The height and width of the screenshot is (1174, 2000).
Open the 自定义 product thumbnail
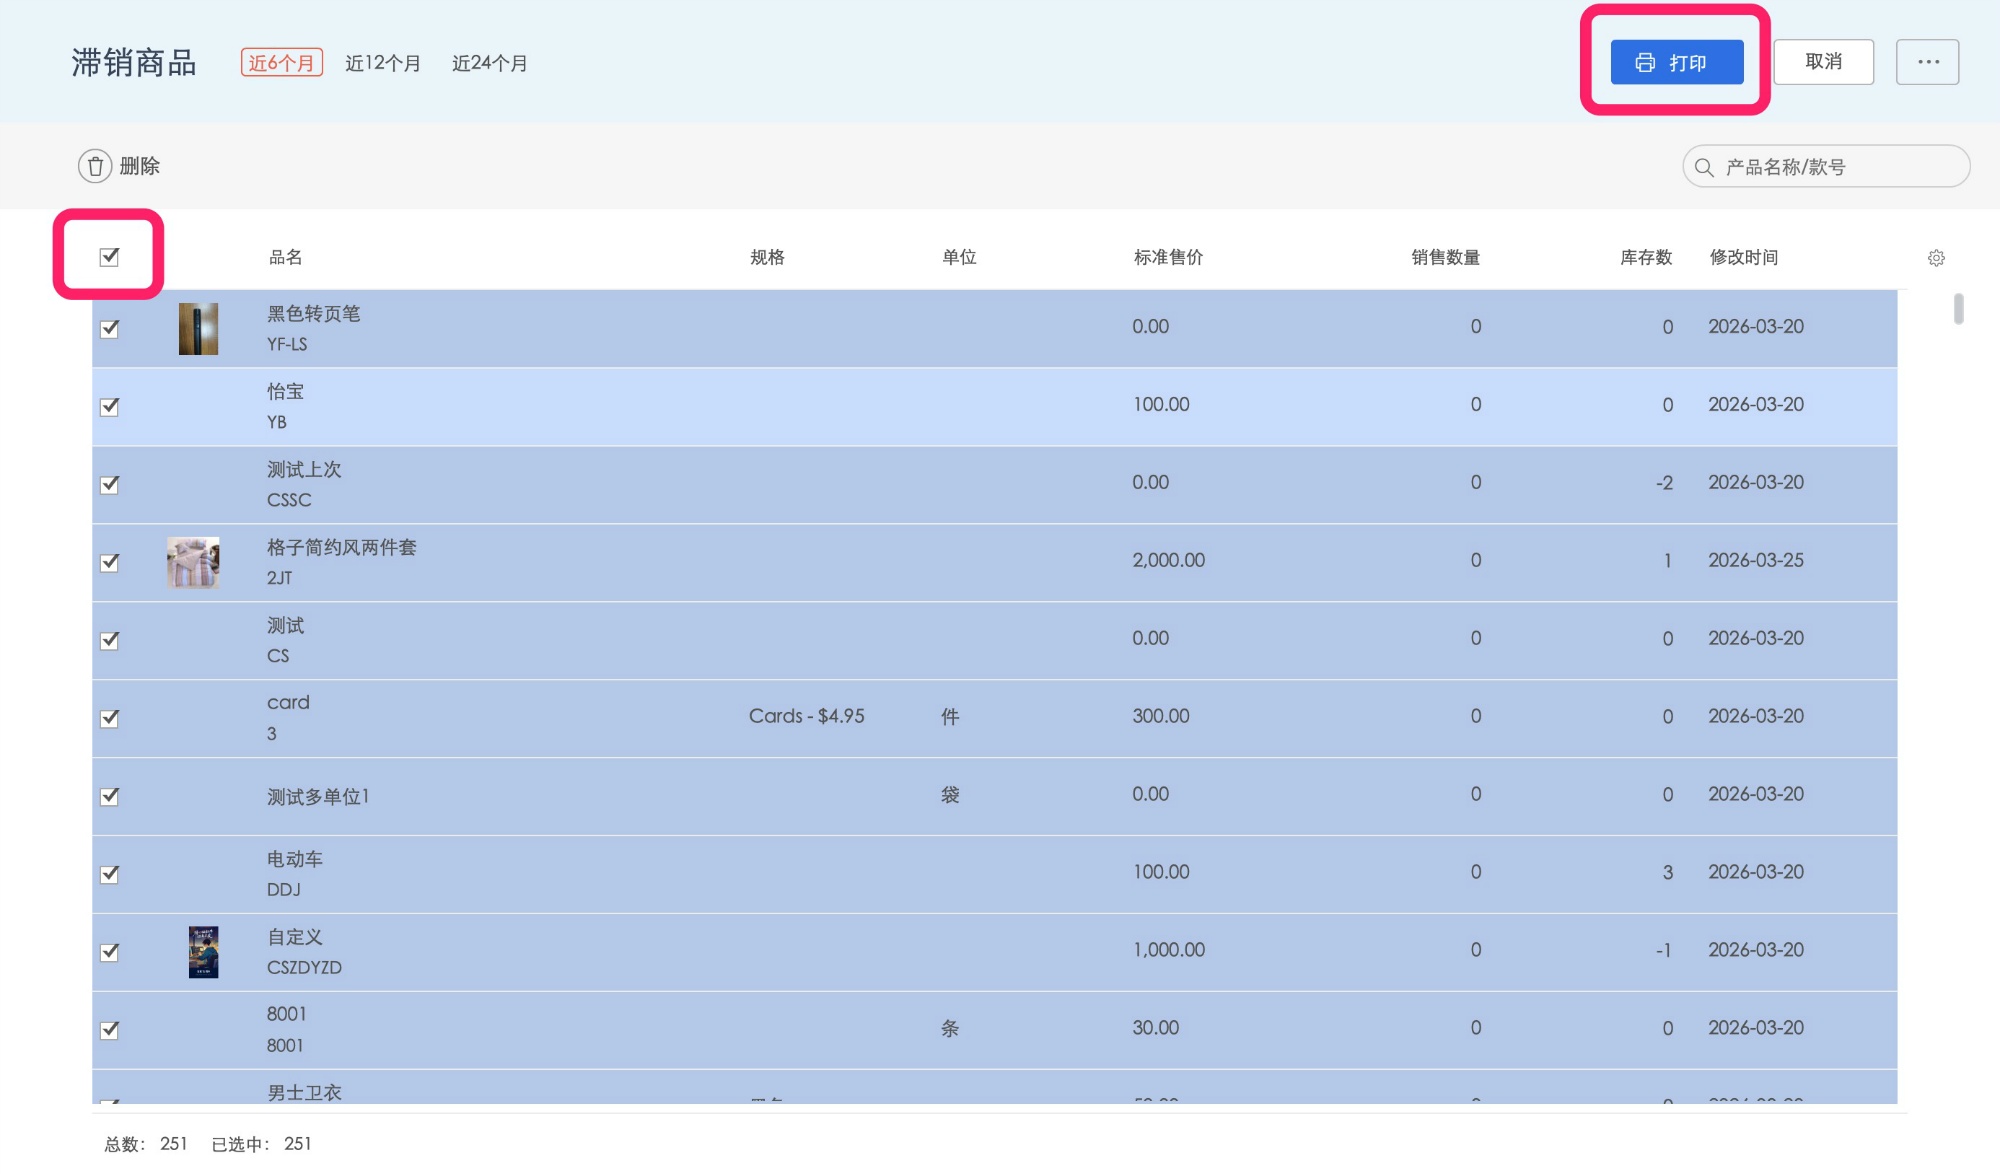click(203, 951)
